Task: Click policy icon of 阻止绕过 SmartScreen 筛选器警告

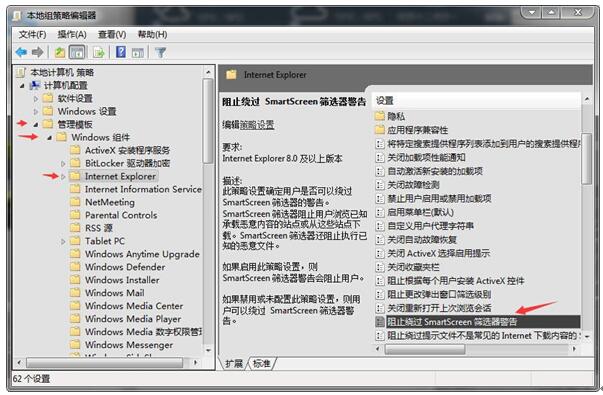Action: click(x=380, y=322)
